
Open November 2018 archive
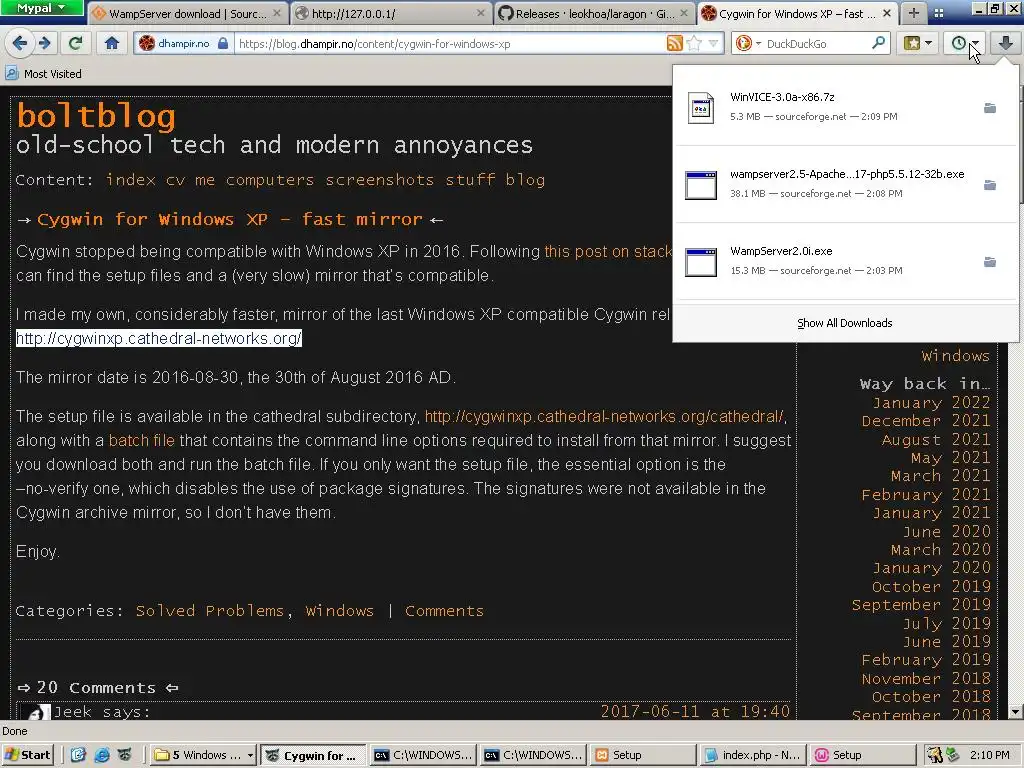click(926, 679)
